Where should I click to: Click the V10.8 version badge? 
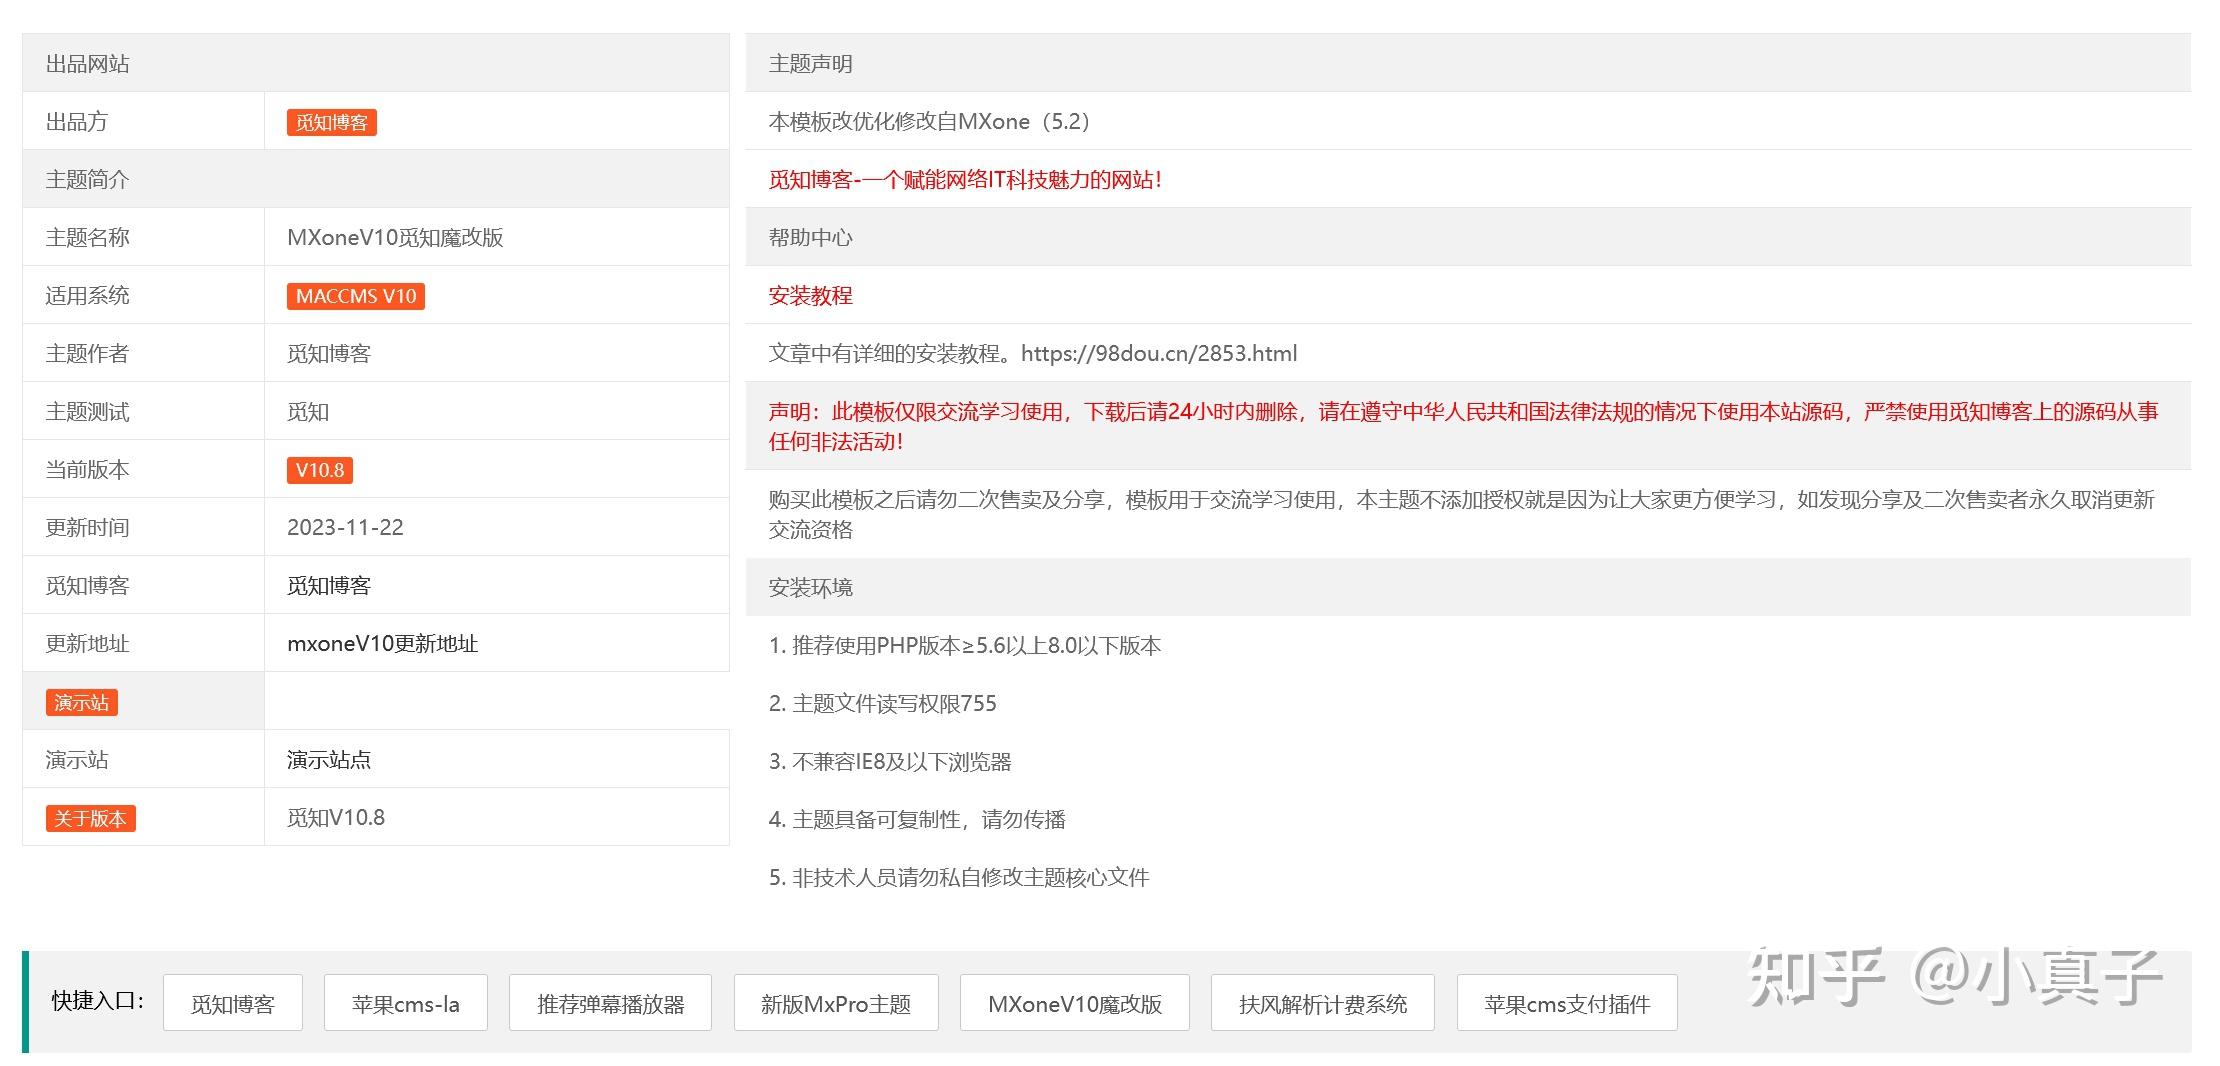tap(318, 469)
